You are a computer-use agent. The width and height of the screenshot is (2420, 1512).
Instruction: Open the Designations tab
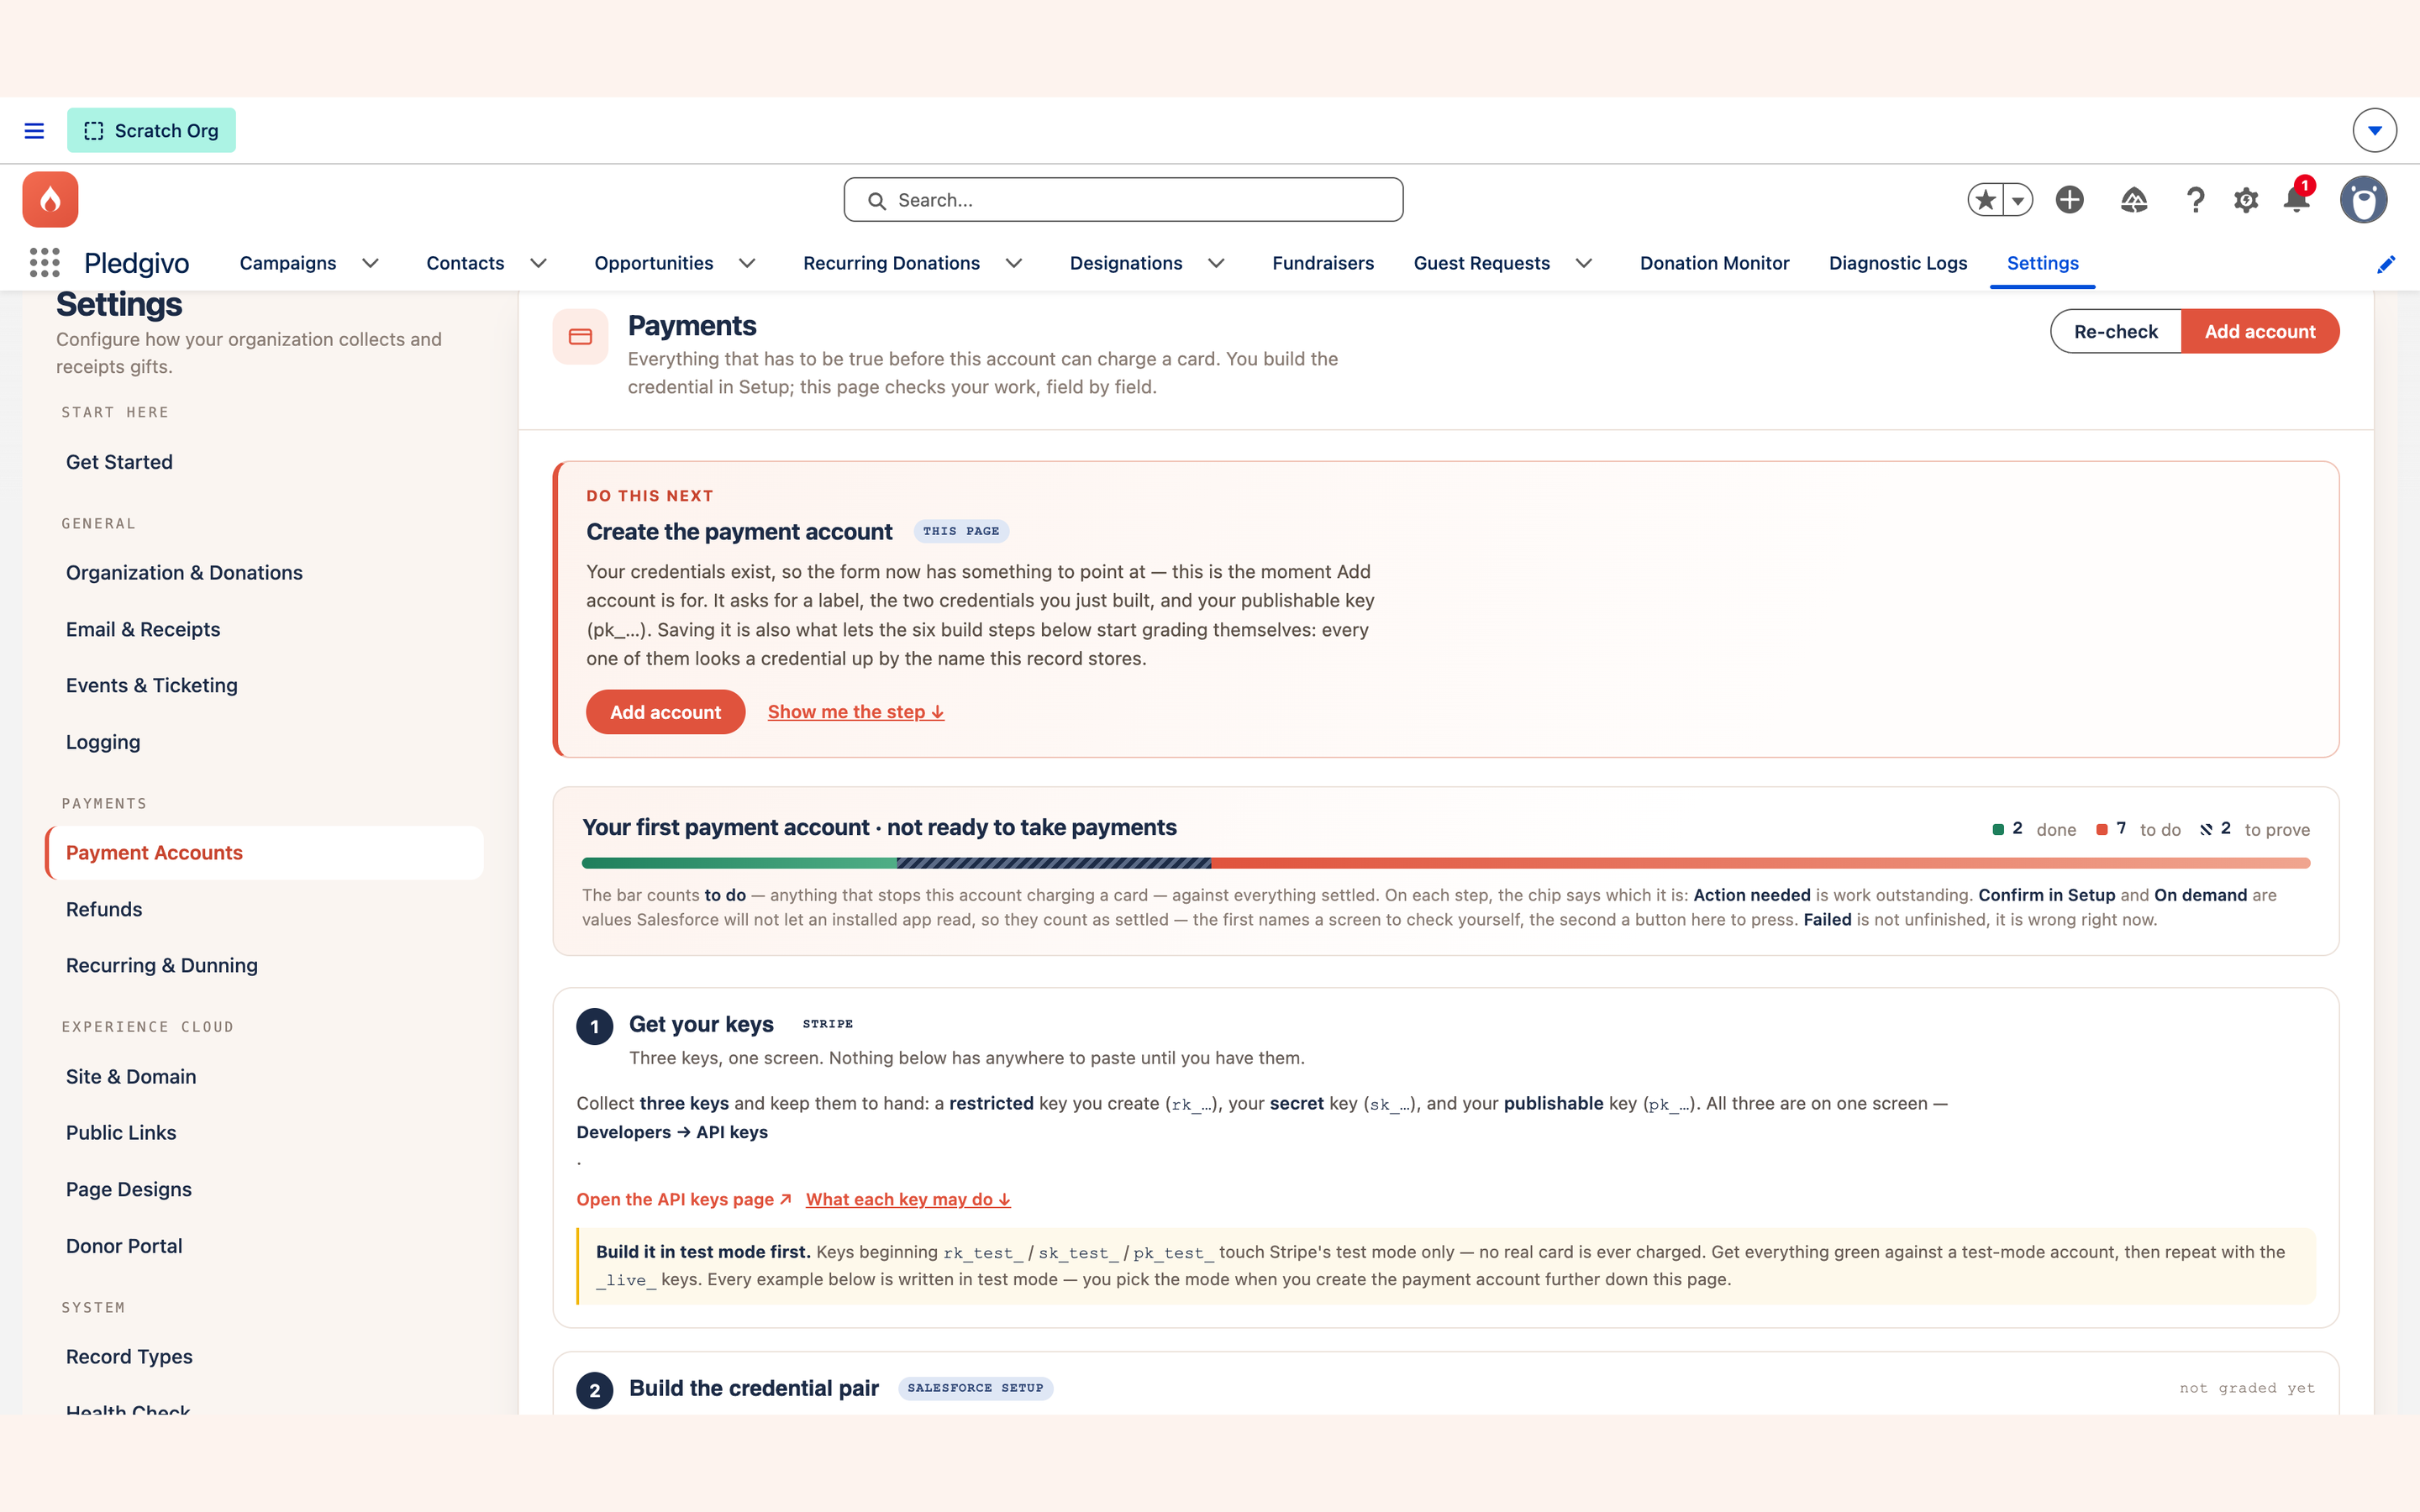tap(1126, 263)
